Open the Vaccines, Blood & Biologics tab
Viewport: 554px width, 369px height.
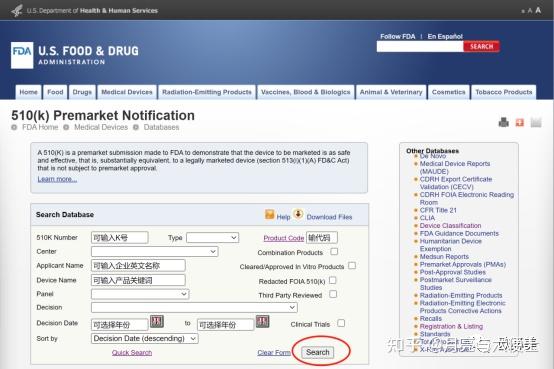(x=306, y=92)
